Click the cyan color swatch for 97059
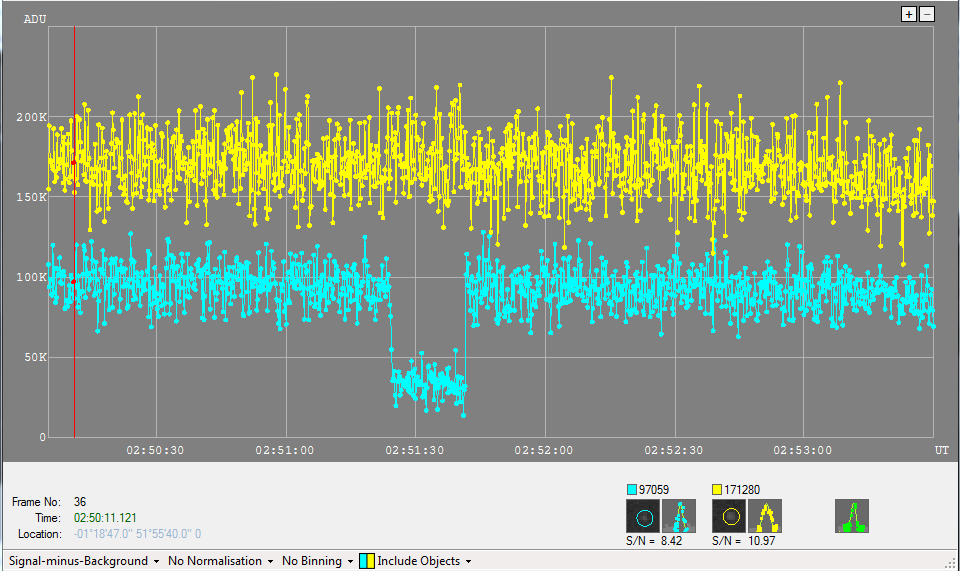Screen dimensions: 960x571 point(632,490)
